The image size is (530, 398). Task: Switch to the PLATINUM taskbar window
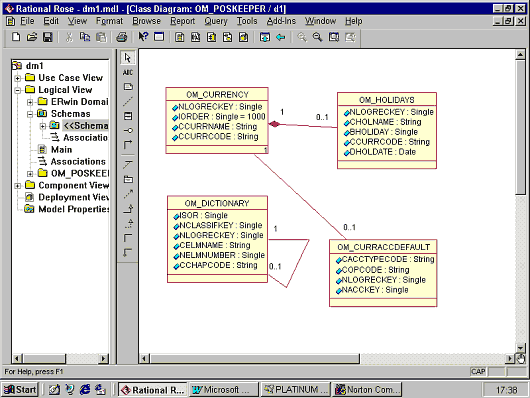click(x=295, y=390)
